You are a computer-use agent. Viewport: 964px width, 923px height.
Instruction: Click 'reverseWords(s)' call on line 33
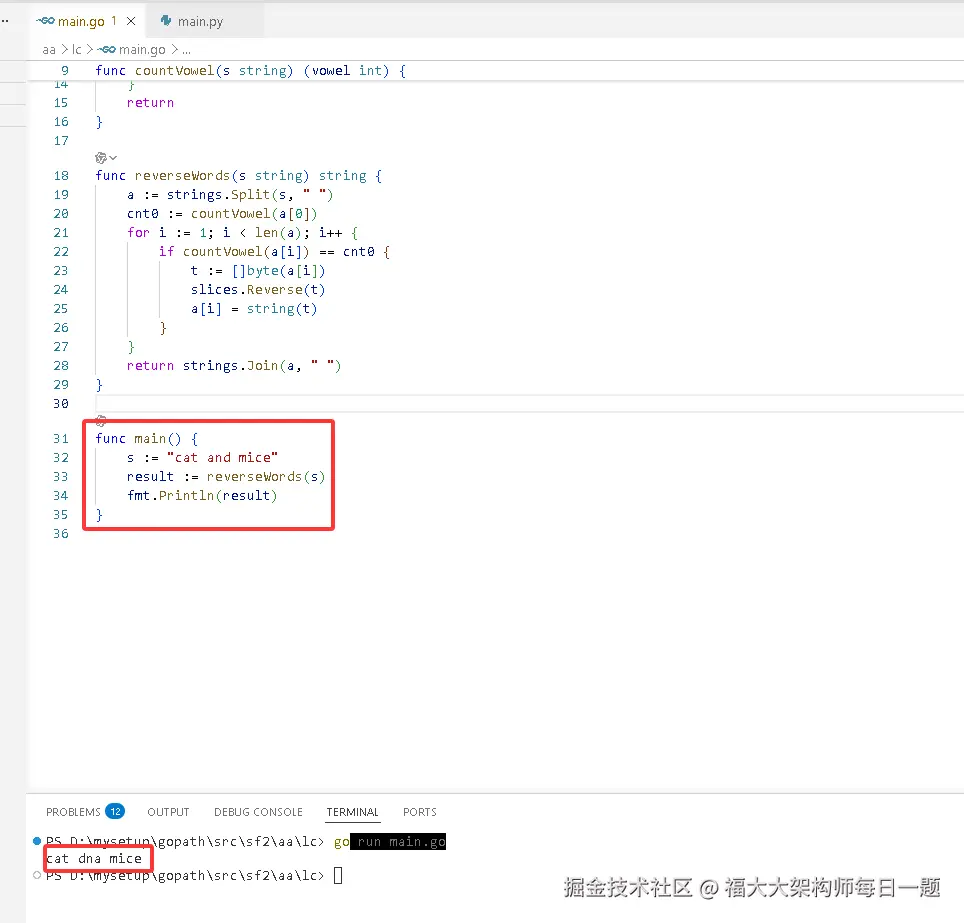point(266,476)
